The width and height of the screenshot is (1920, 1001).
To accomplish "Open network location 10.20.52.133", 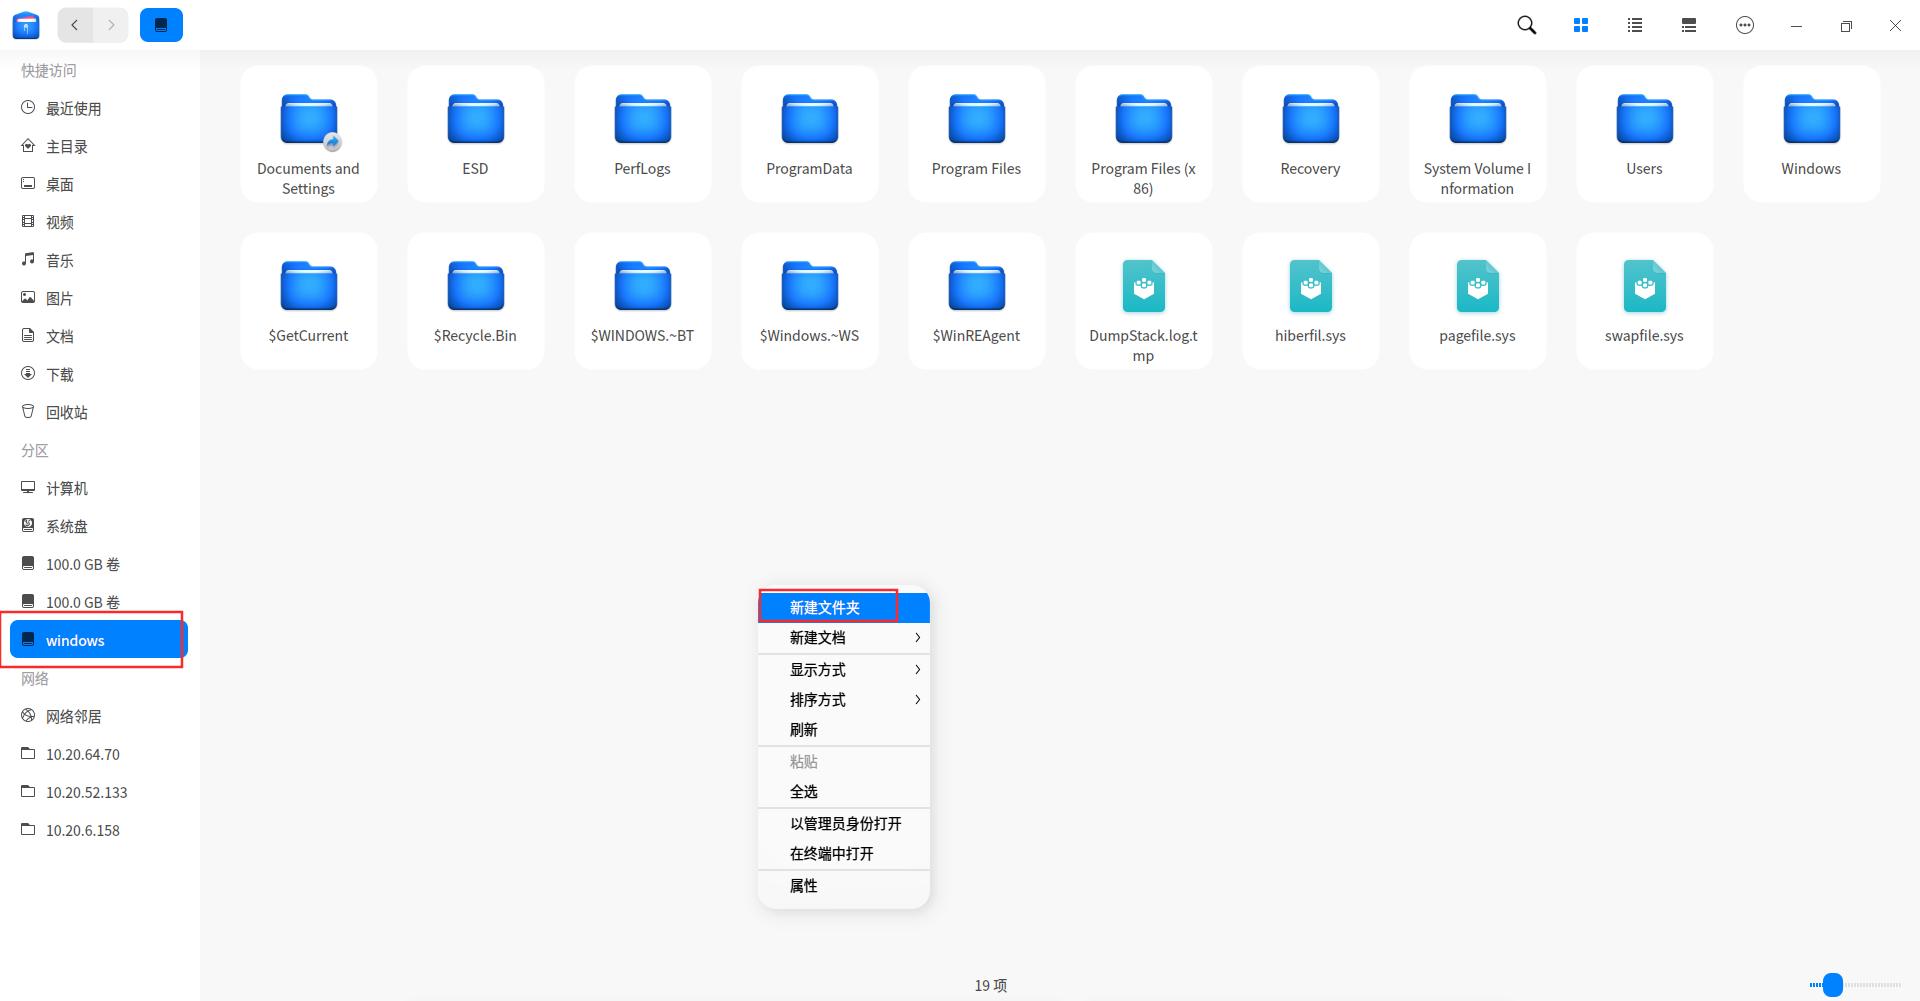I will (99, 792).
